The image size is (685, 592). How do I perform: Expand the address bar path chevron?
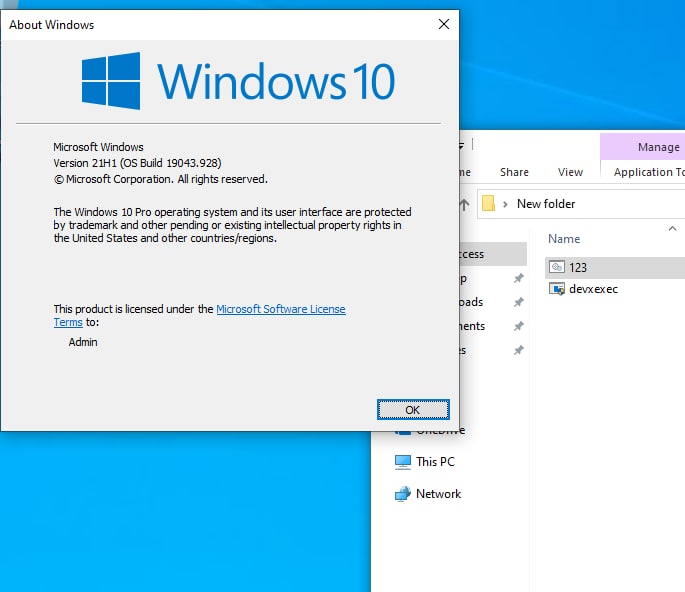pos(505,204)
